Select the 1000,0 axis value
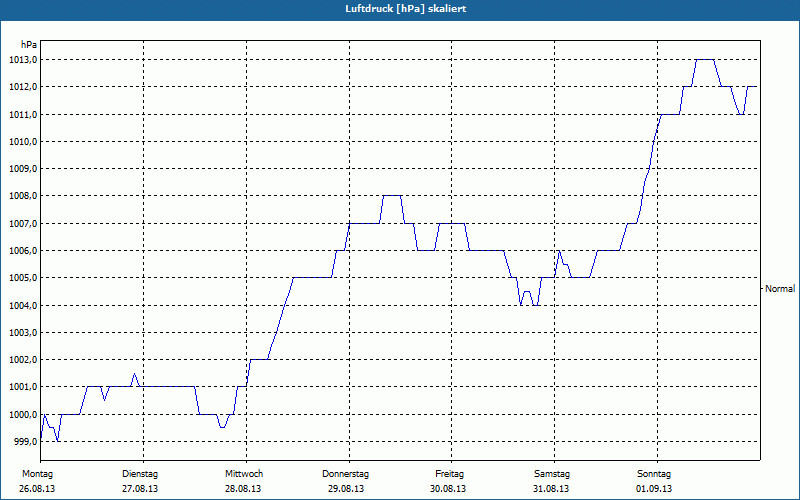Image resolution: width=800 pixels, height=500 pixels. tap(23, 414)
